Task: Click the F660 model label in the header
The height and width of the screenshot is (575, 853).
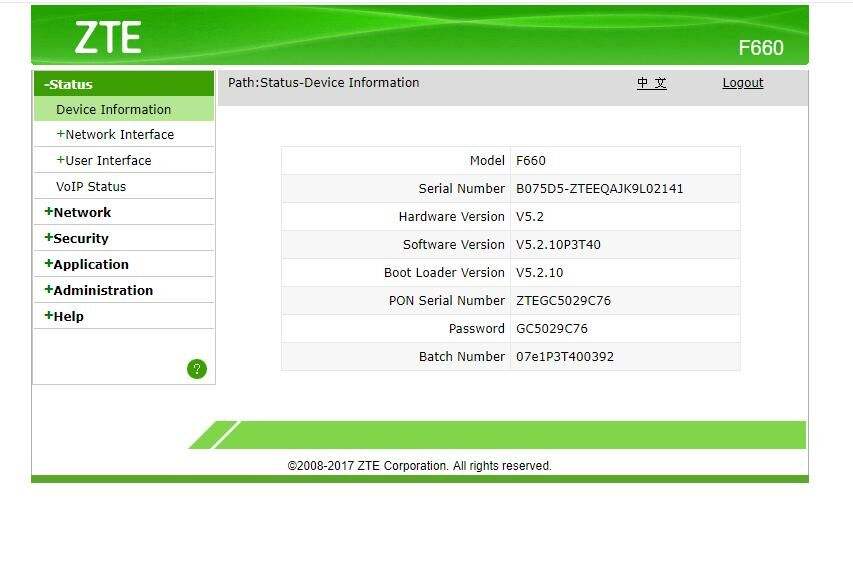Action: tap(760, 48)
